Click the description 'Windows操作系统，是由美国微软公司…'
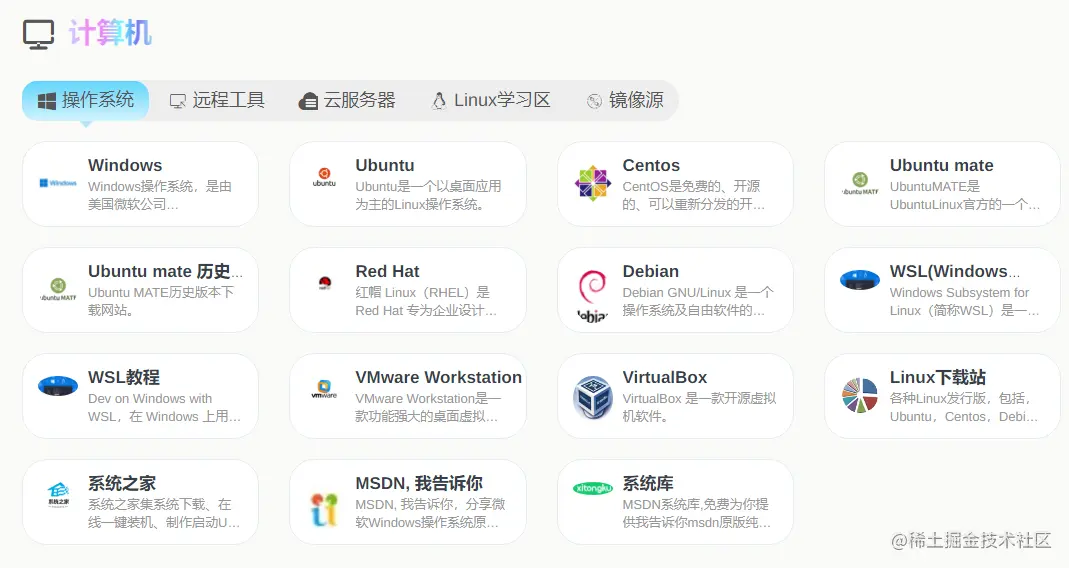 pos(160,195)
